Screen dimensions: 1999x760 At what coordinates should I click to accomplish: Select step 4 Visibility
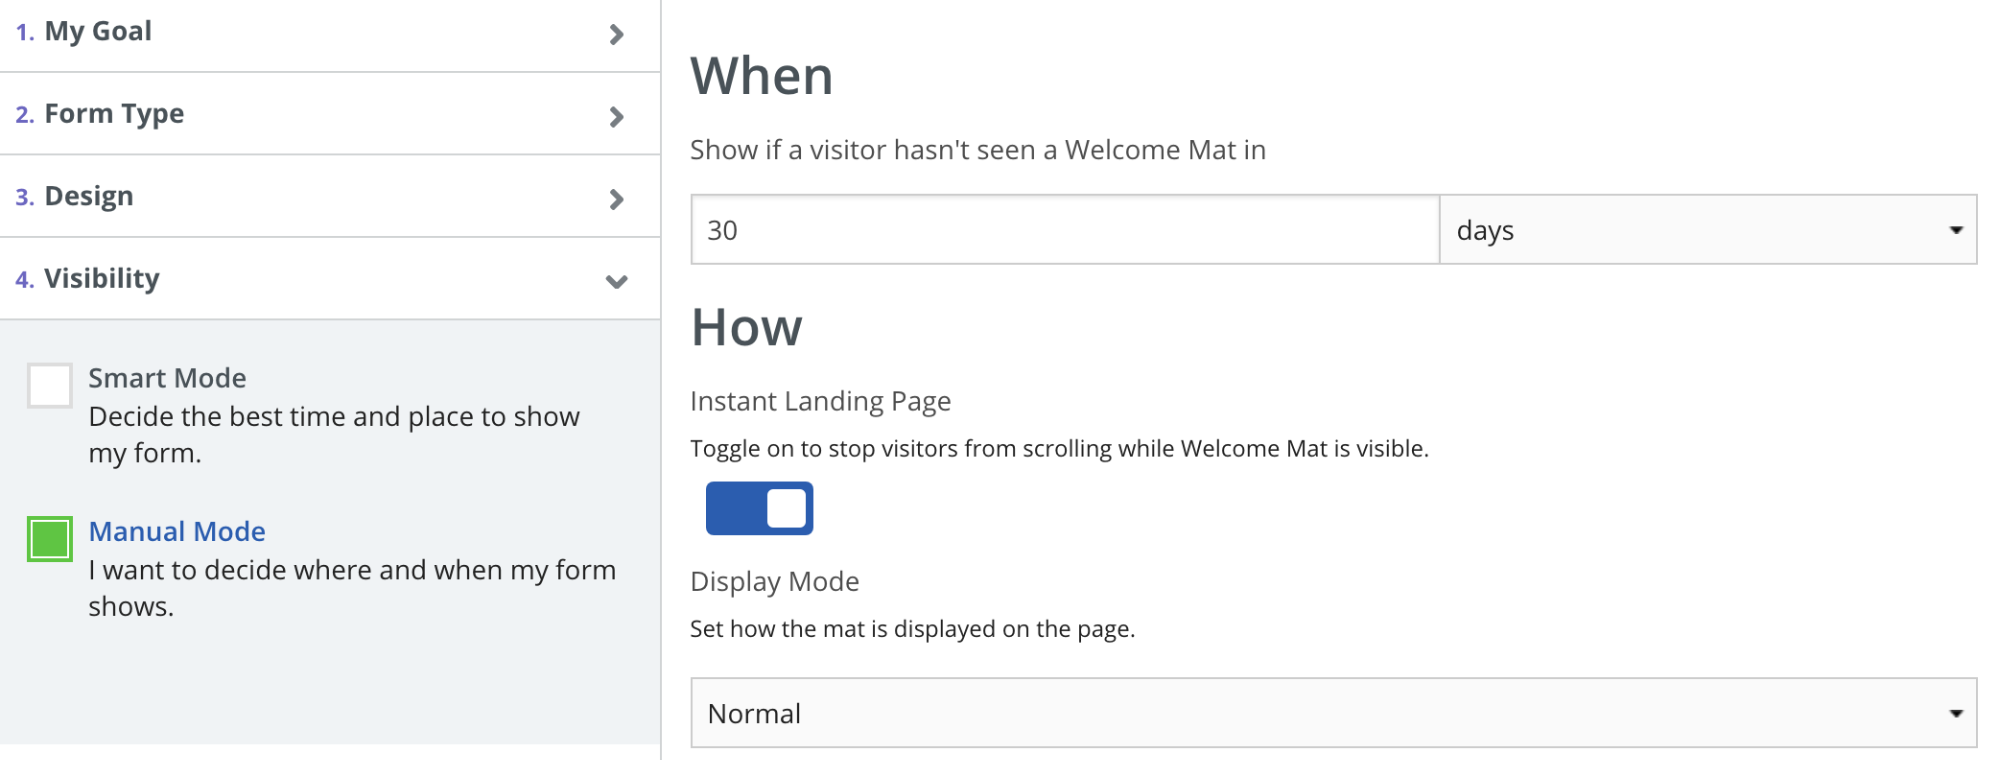pos(101,279)
